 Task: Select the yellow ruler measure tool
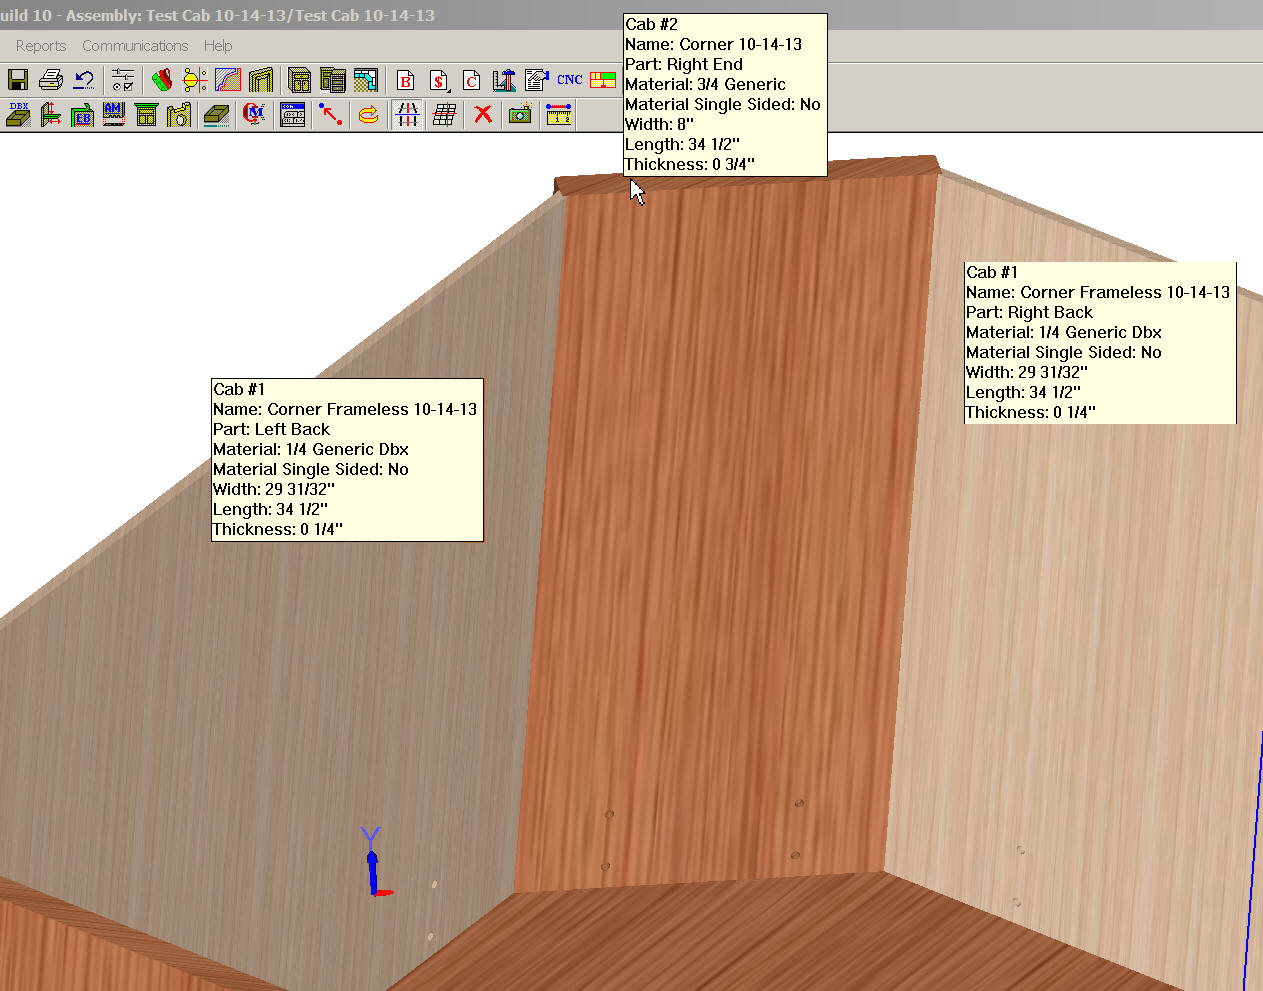[558, 114]
